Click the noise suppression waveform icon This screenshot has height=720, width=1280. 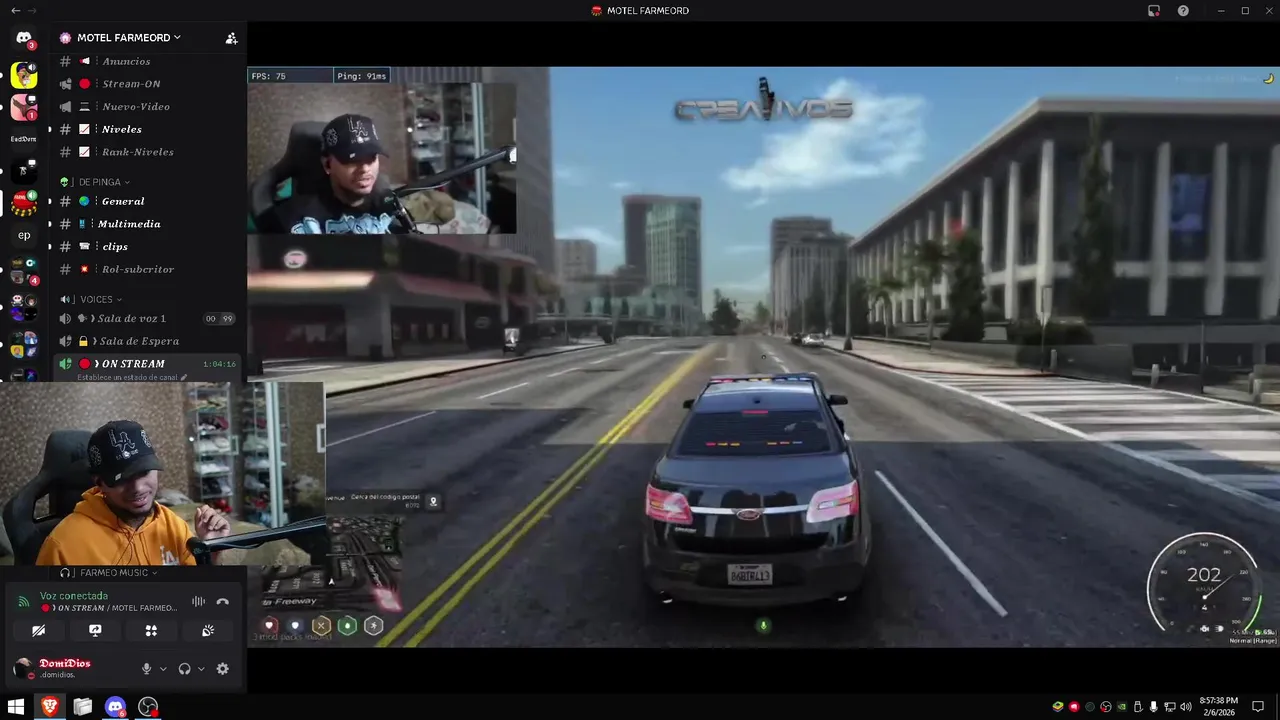[x=198, y=601]
